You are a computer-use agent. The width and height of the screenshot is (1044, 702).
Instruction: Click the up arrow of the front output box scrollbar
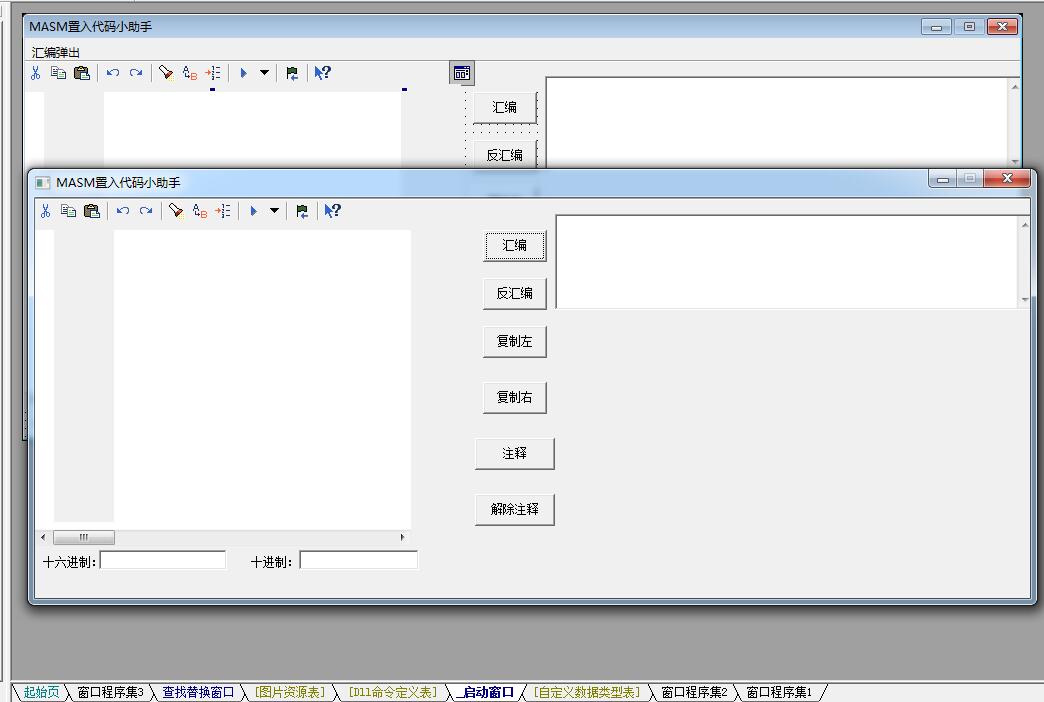pyautogui.click(x=1025, y=225)
